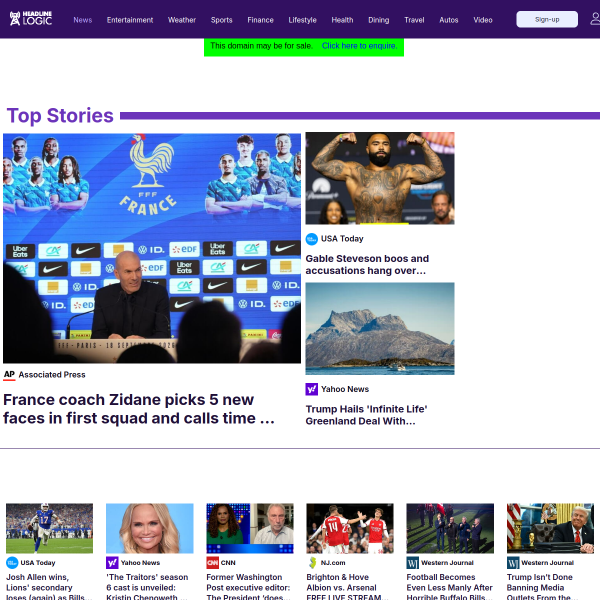
Task: Click 'This domain may be for sale.' text
Action: click(x=261, y=46)
